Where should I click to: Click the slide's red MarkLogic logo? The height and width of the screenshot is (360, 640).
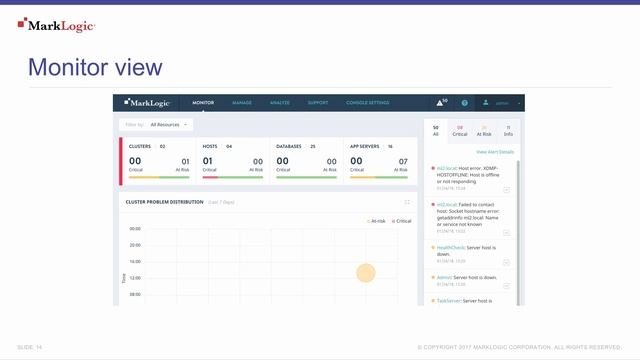point(56,25)
